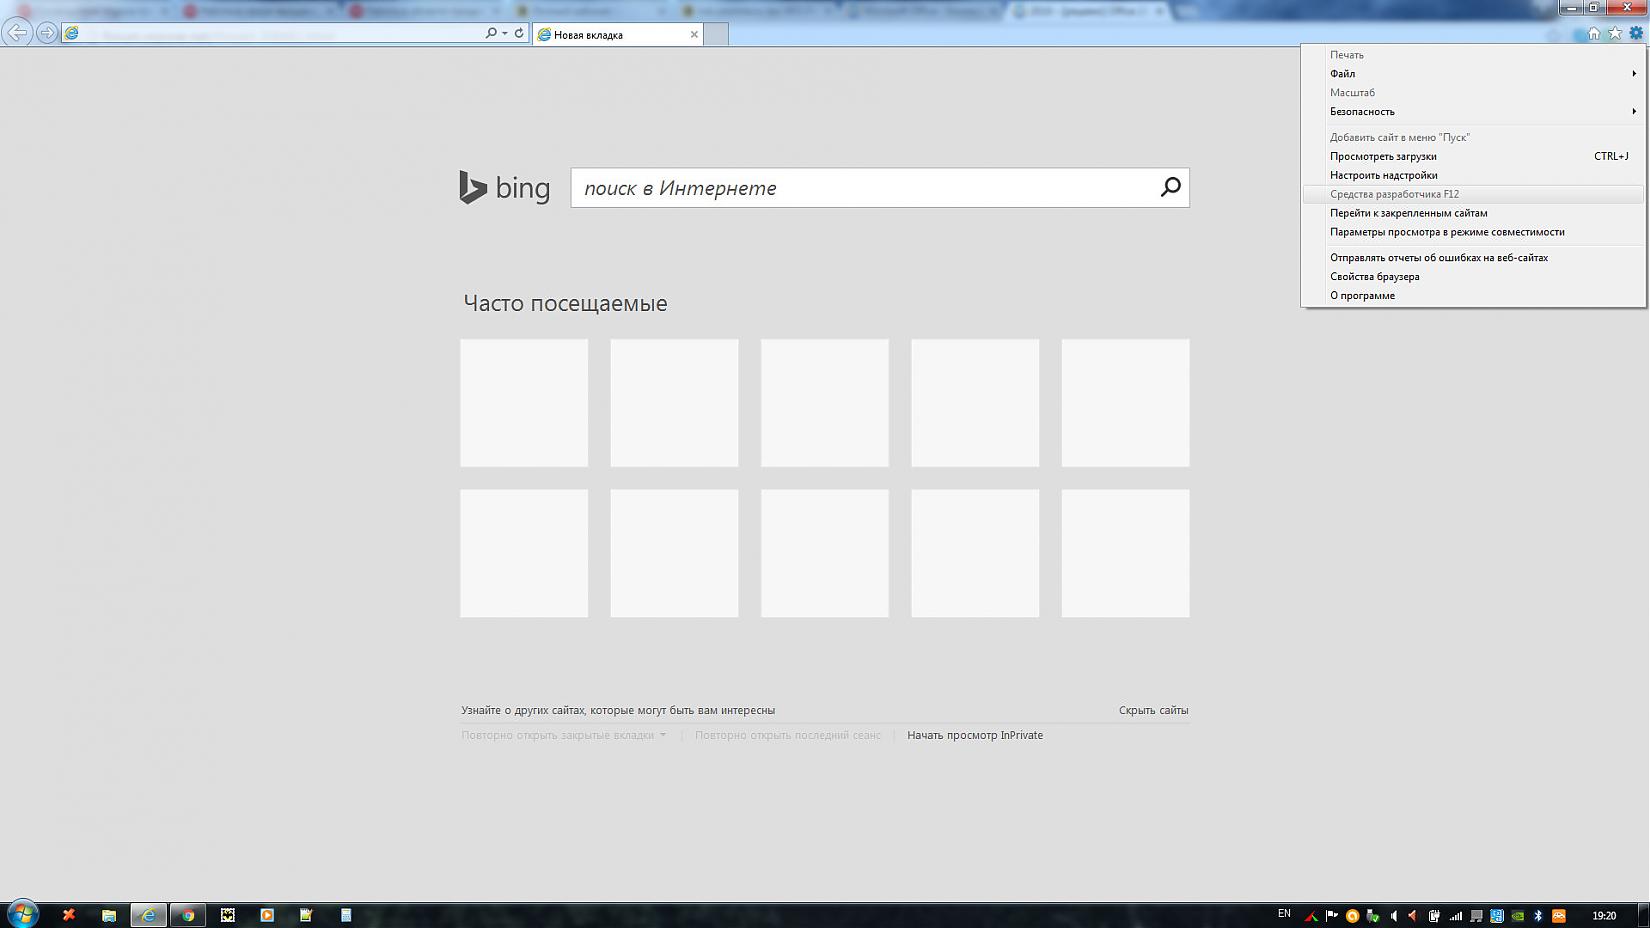The width and height of the screenshot is (1650, 928).
Task: Open the Home page icon
Action: point(1594,33)
